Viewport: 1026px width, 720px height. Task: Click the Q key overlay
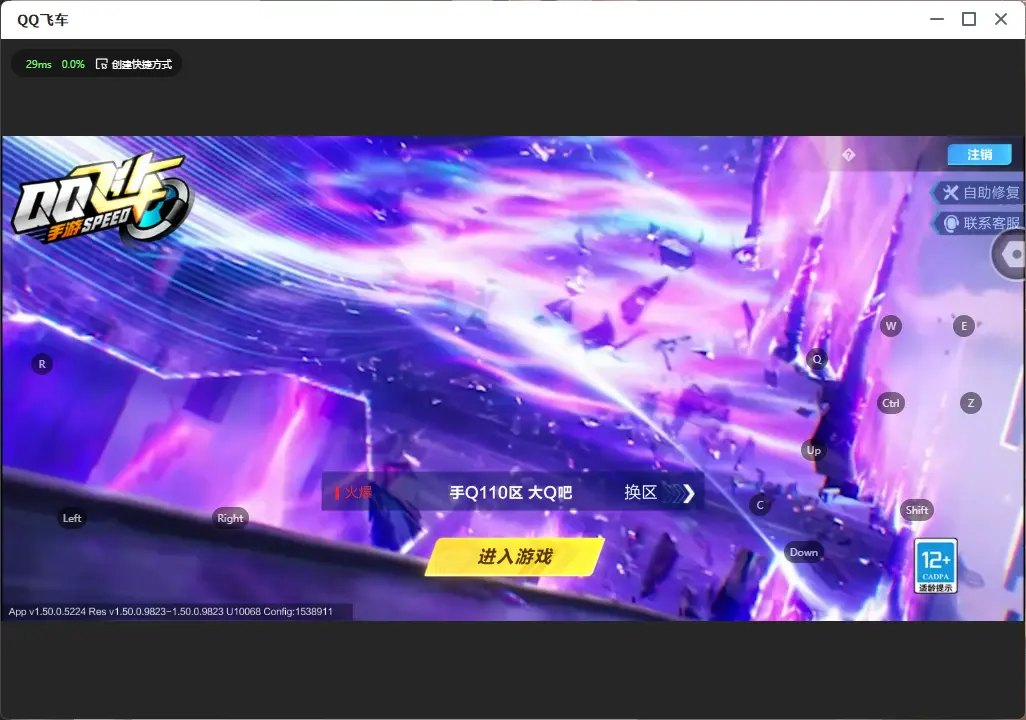[x=817, y=359]
